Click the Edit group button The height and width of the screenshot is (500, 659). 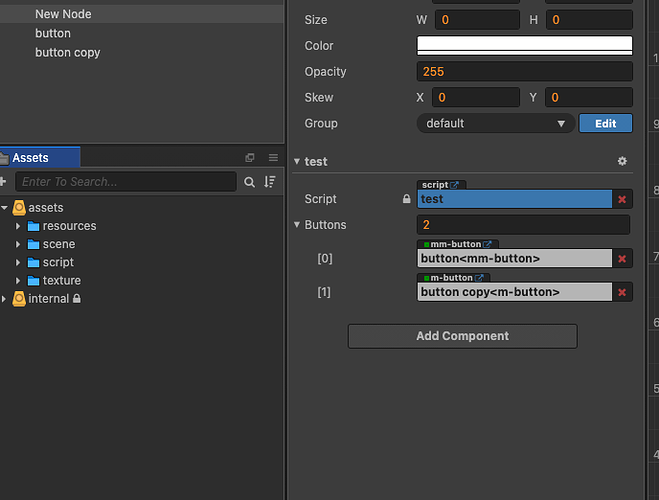tap(605, 124)
